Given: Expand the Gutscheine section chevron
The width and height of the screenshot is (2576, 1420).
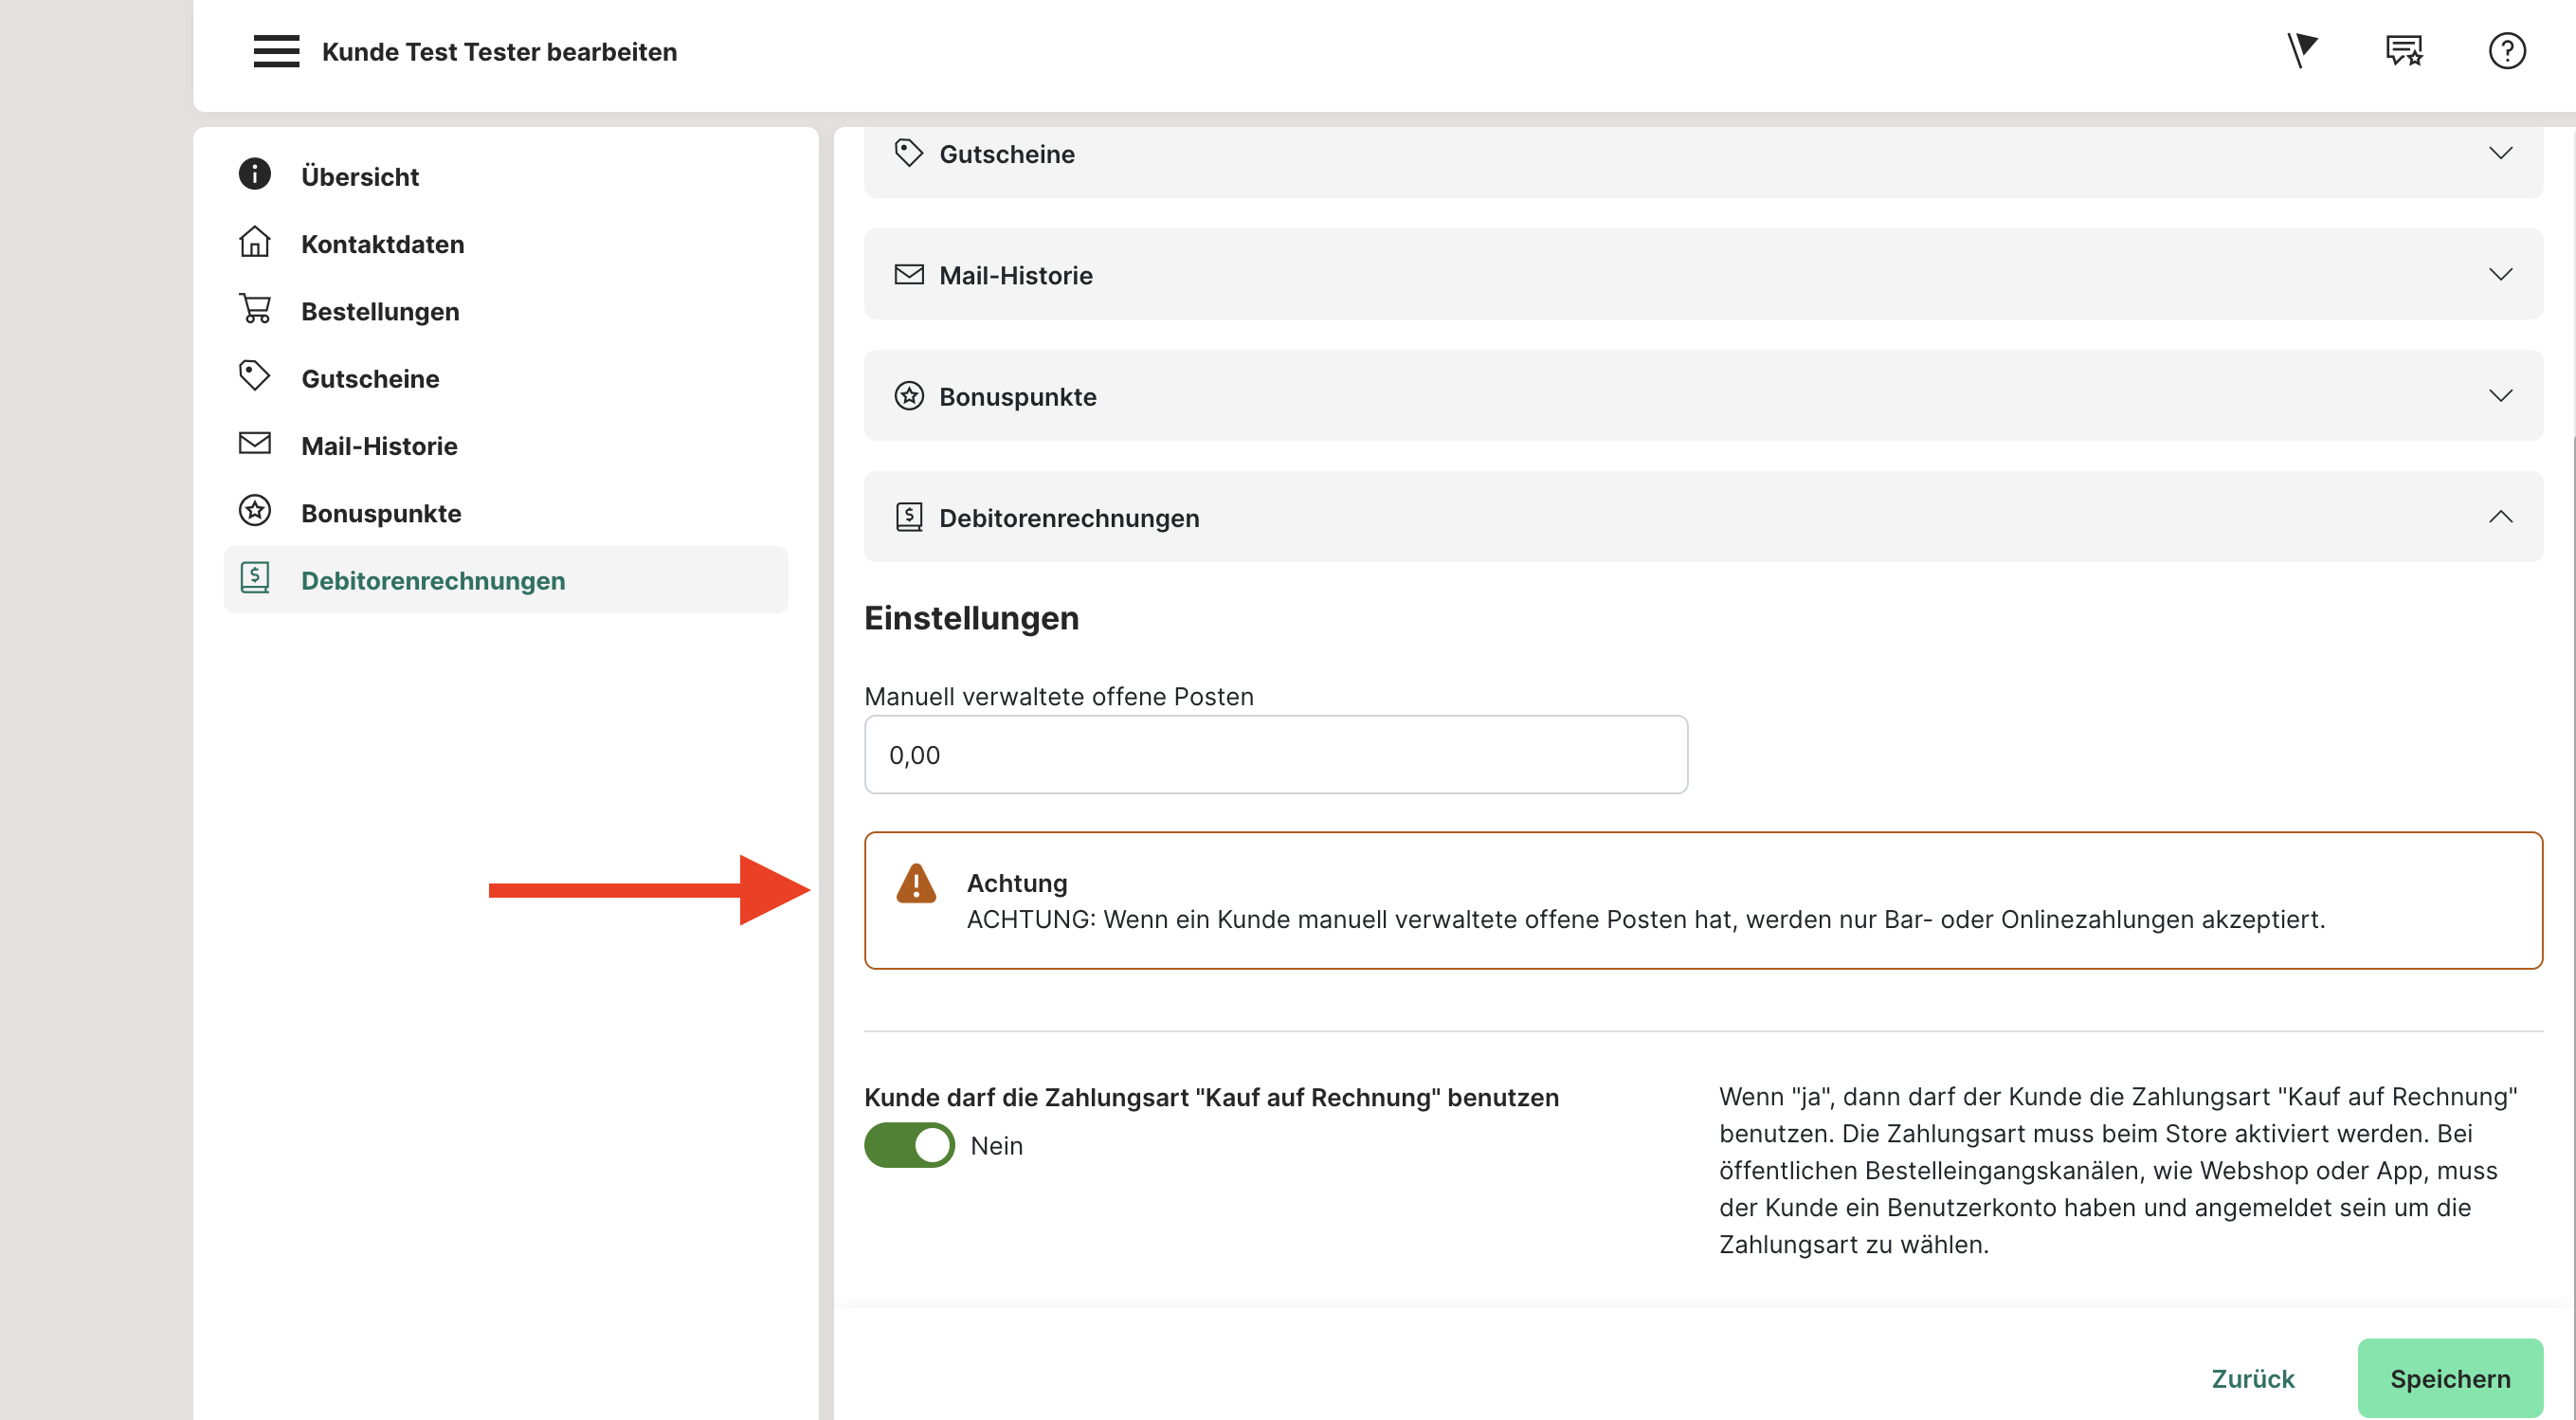Looking at the screenshot, I should pos(2500,153).
